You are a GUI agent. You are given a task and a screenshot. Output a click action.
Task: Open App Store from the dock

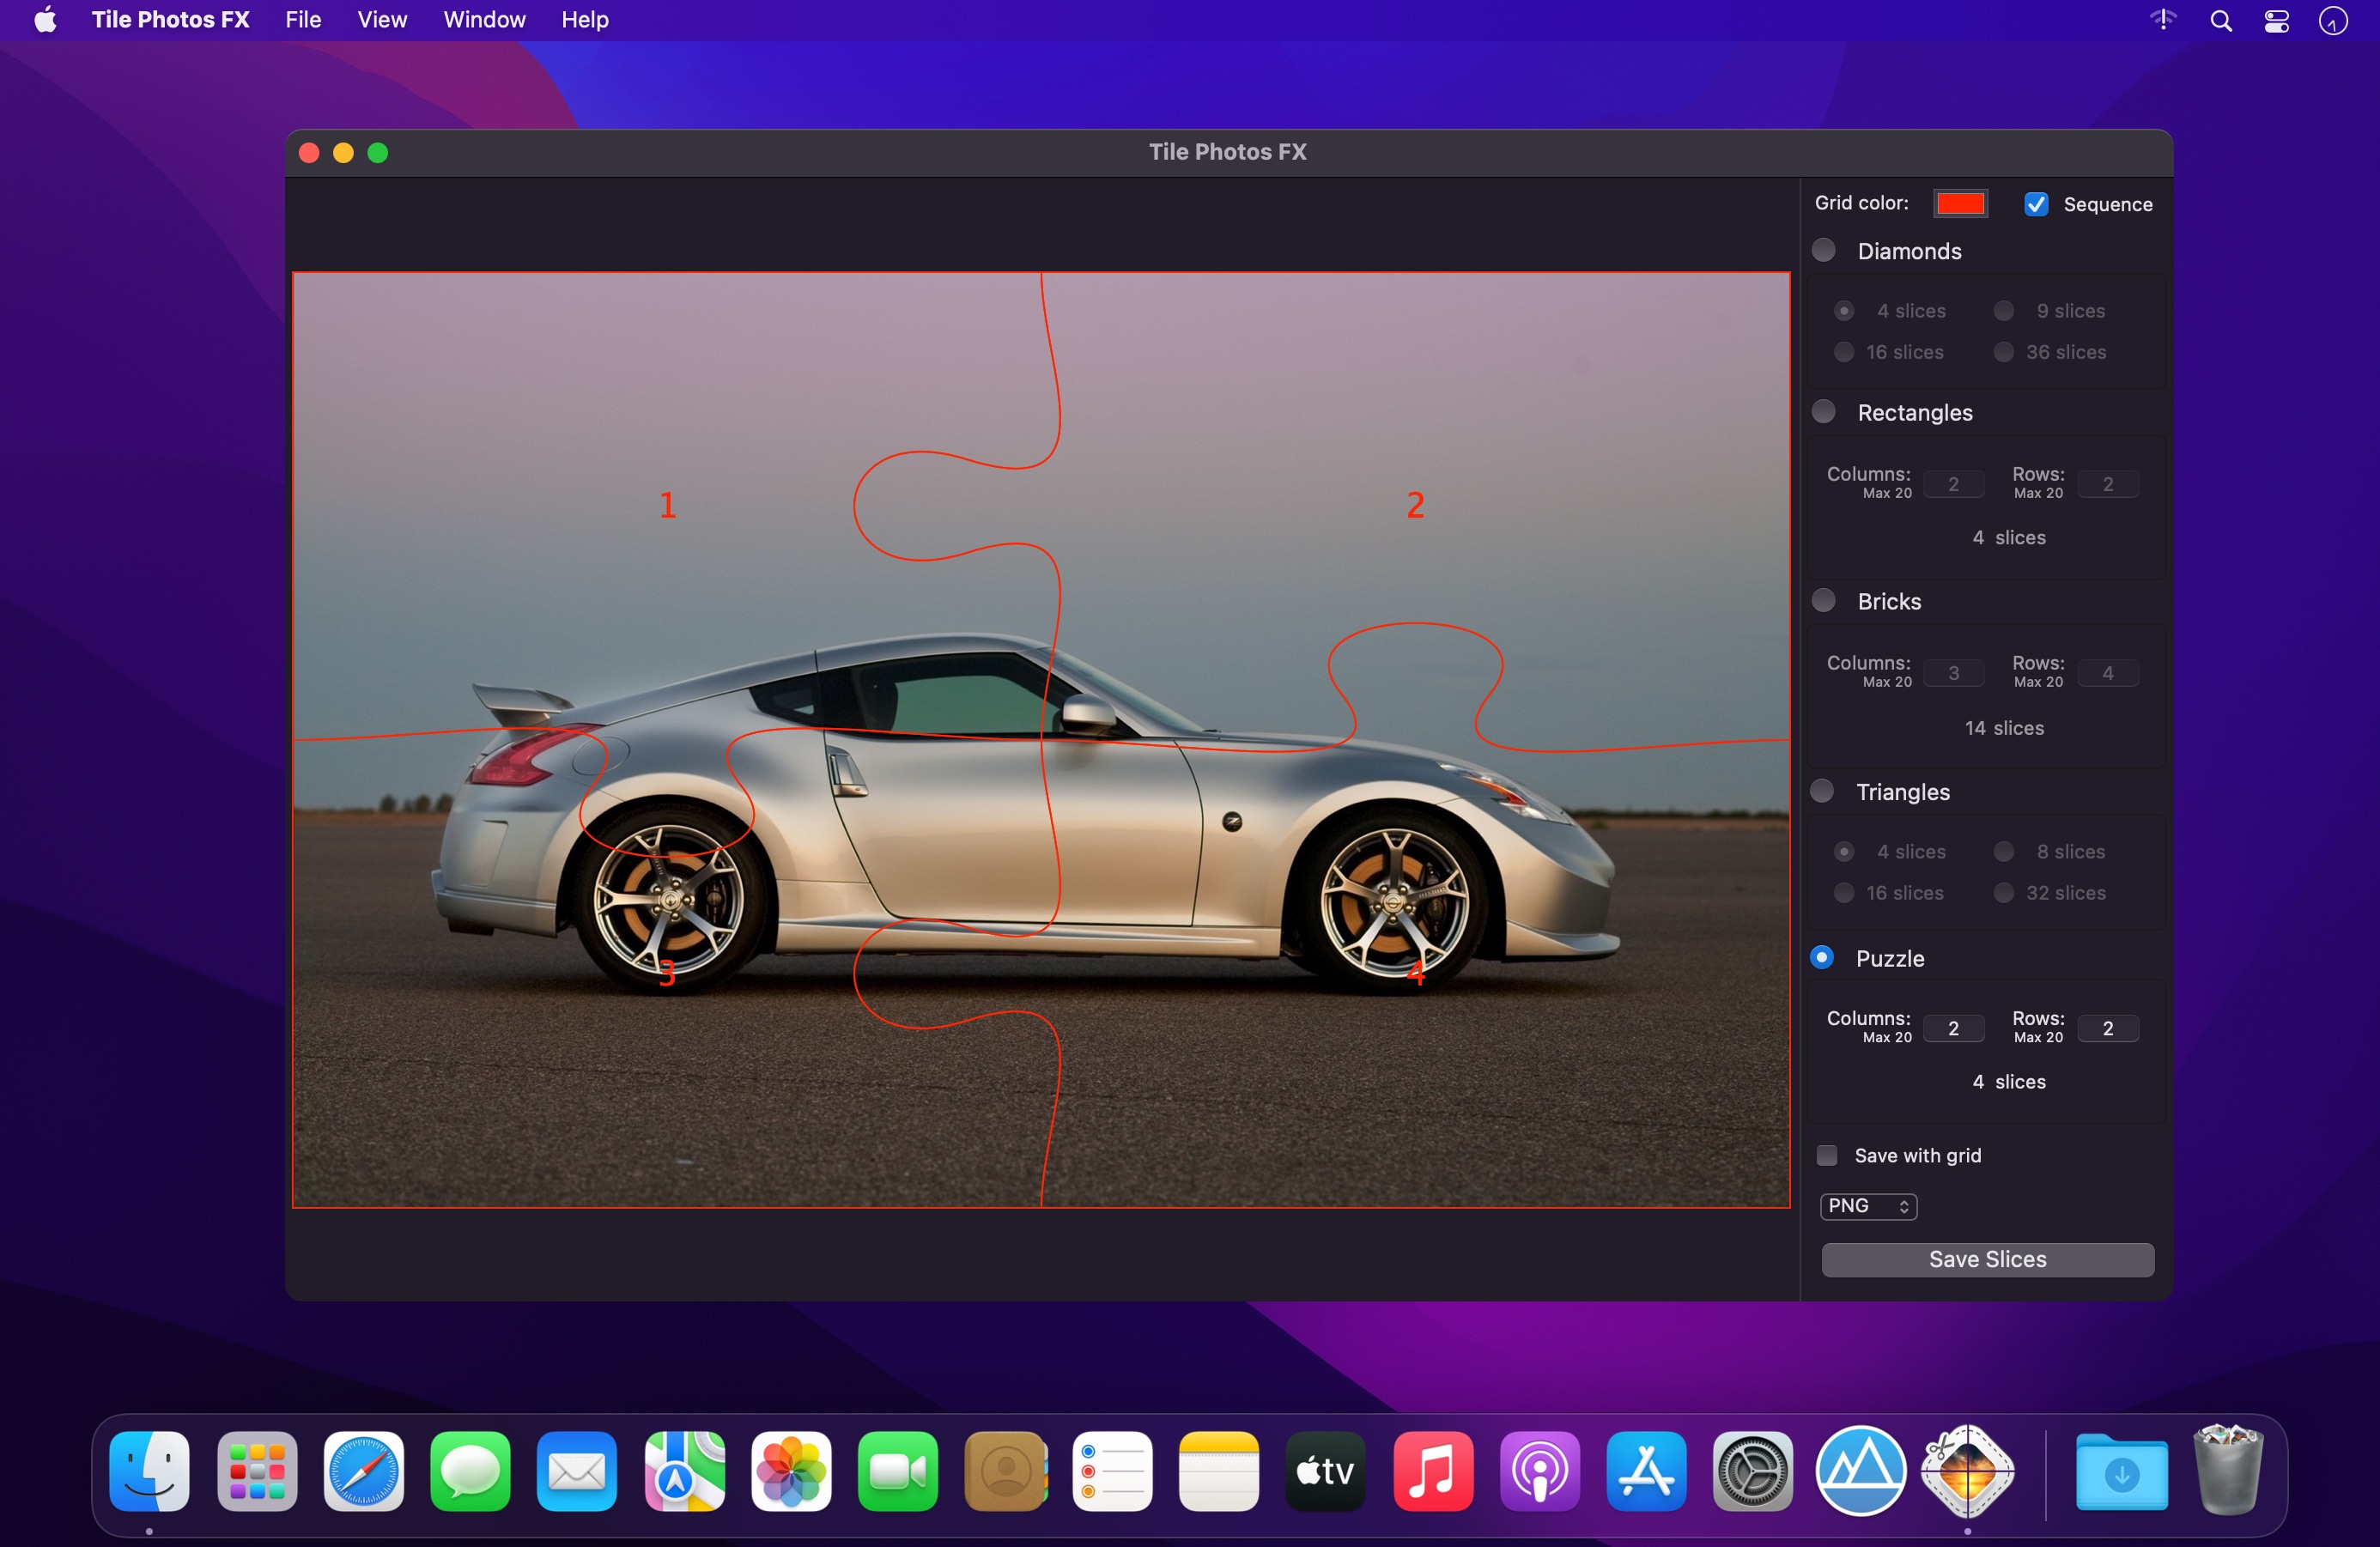[1646, 1470]
